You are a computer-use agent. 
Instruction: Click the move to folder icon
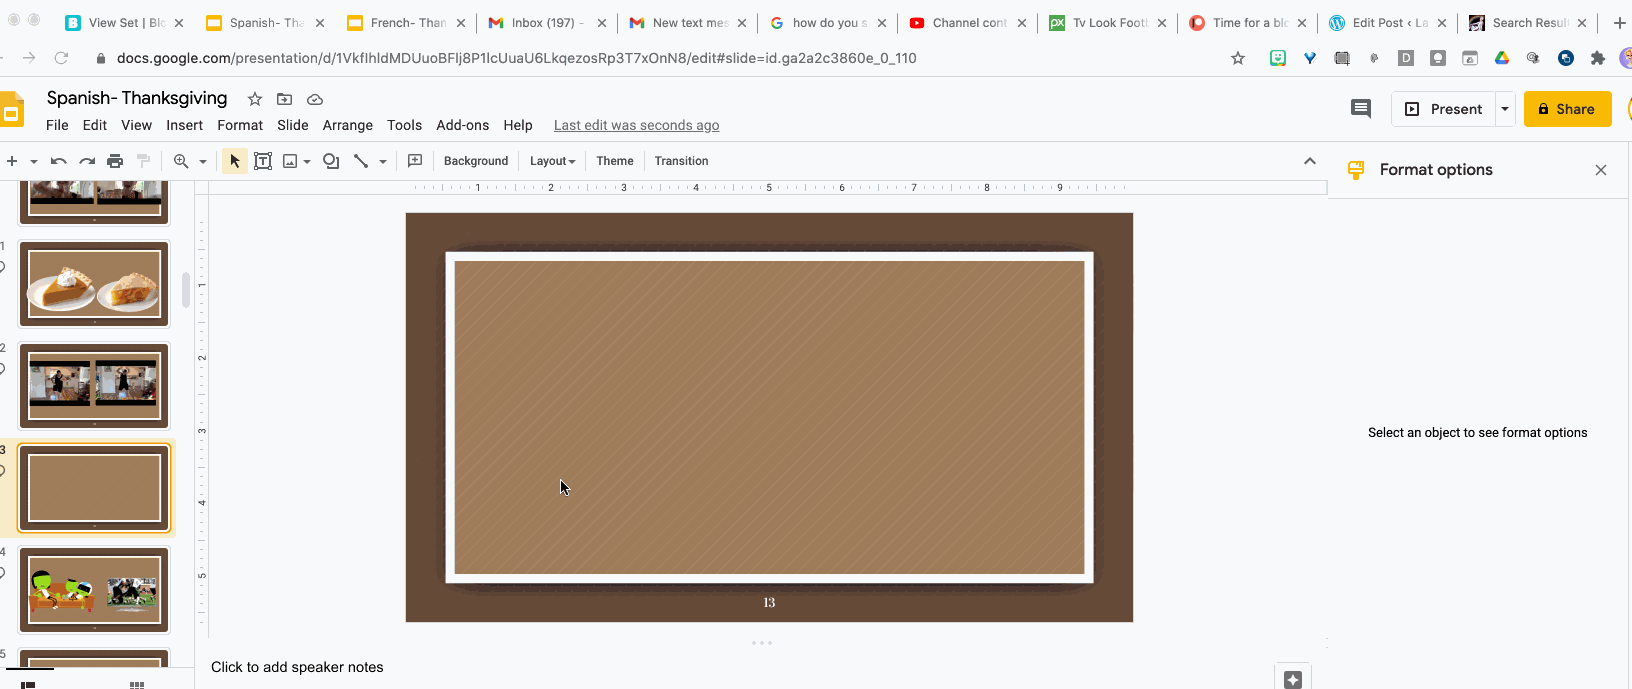[285, 99]
